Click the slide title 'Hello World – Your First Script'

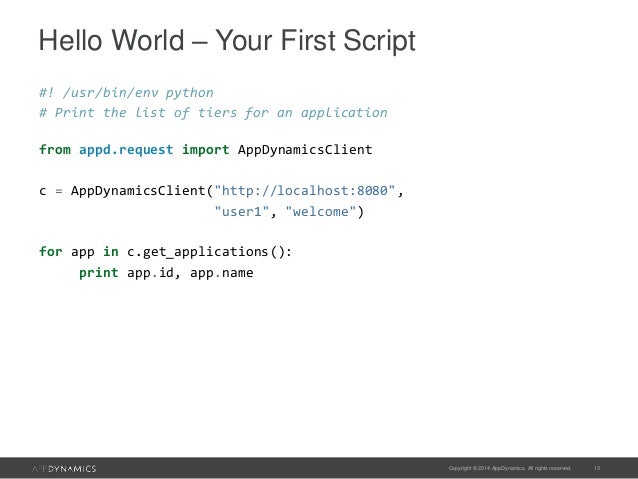coord(227,41)
